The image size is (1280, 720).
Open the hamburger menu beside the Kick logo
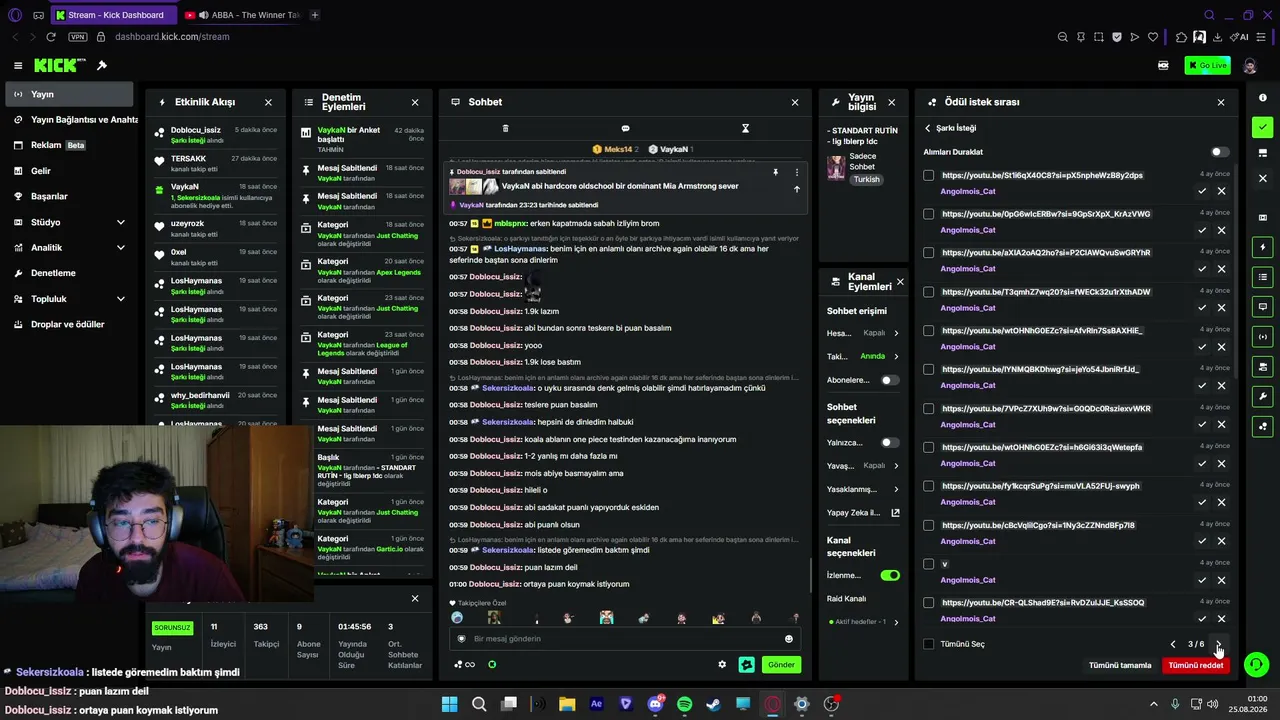click(18, 65)
